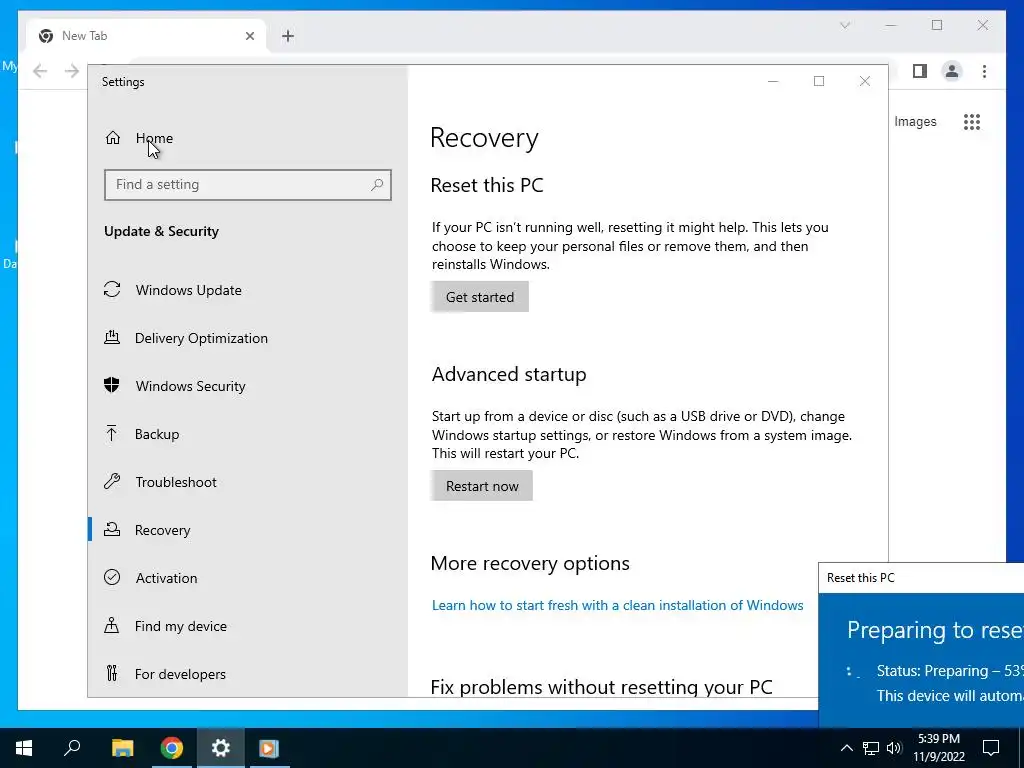Click the Recovery page heading
The width and height of the screenshot is (1024, 768).
click(x=484, y=138)
